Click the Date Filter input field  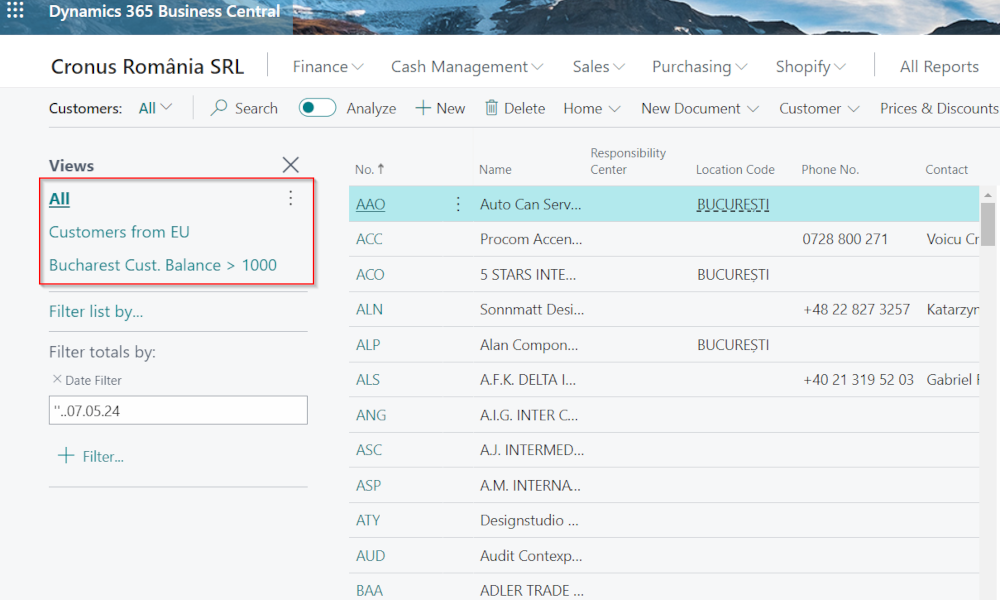(x=178, y=410)
